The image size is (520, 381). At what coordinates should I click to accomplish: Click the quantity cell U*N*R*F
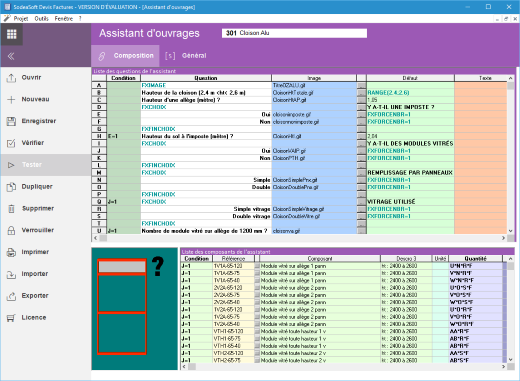coord(475,266)
